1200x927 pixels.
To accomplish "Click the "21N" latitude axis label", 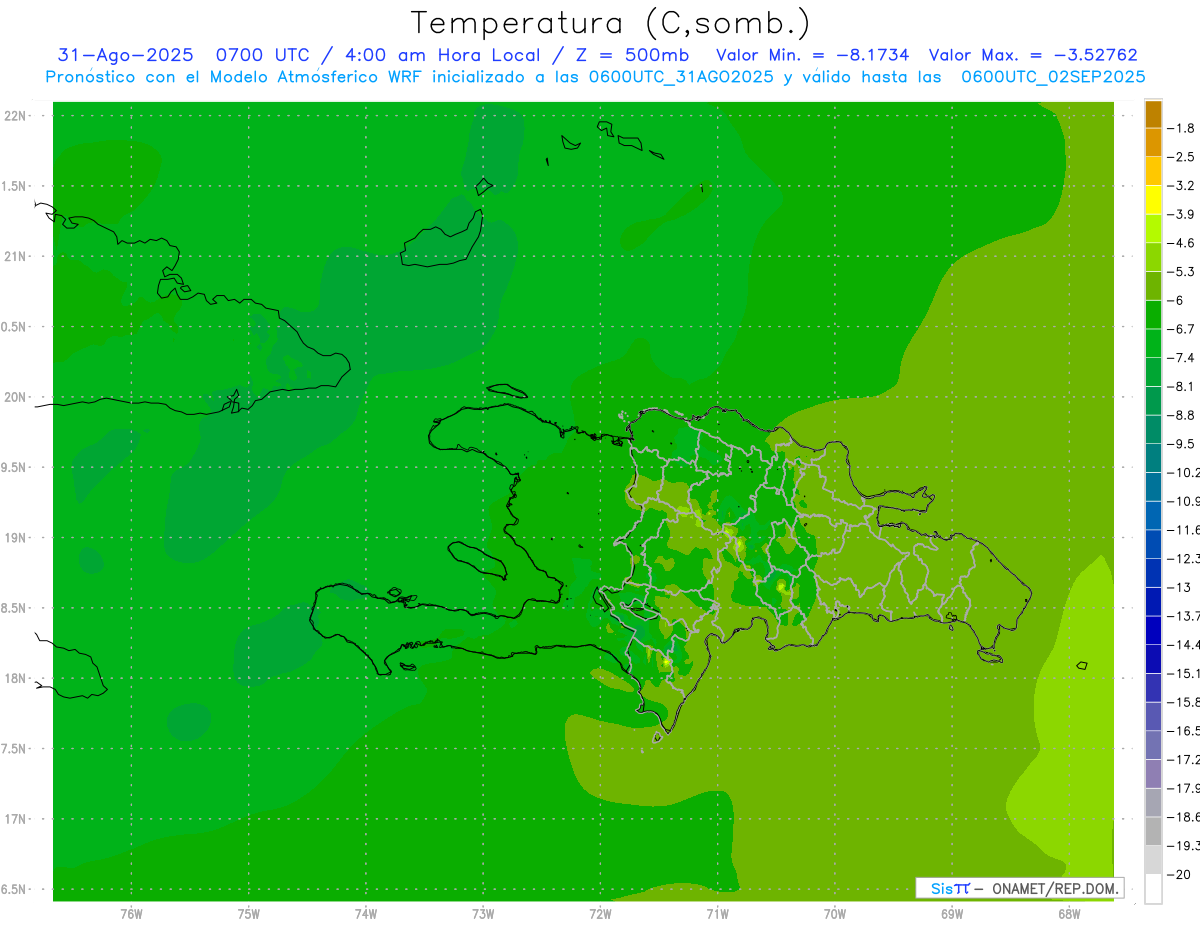I will pos(15,257).
